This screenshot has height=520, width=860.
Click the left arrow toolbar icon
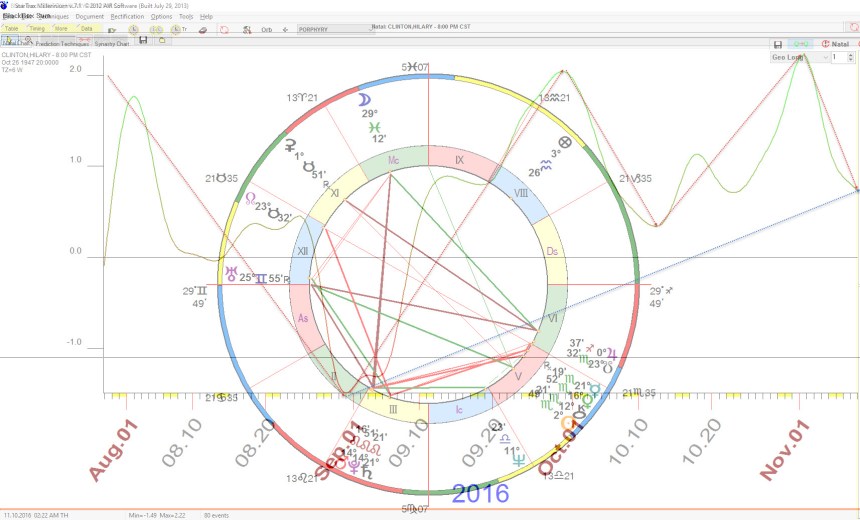point(285,30)
